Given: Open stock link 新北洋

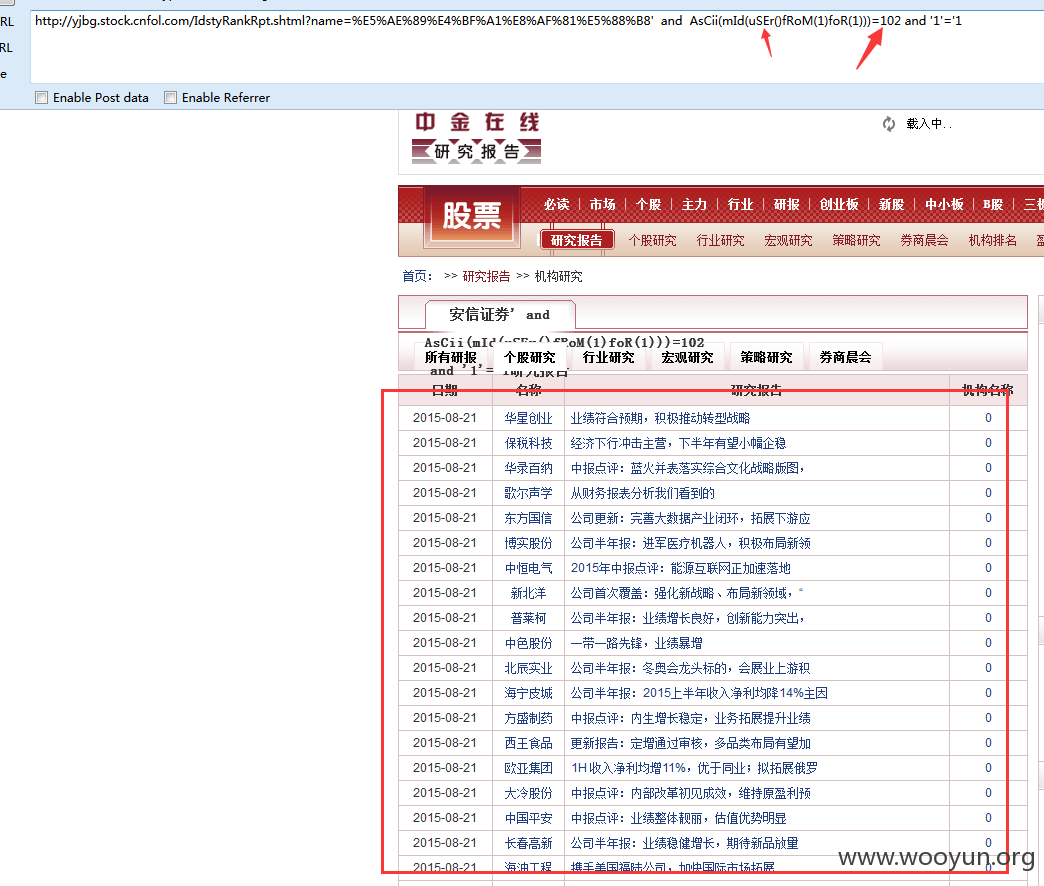Looking at the screenshot, I should coord(528,593).
